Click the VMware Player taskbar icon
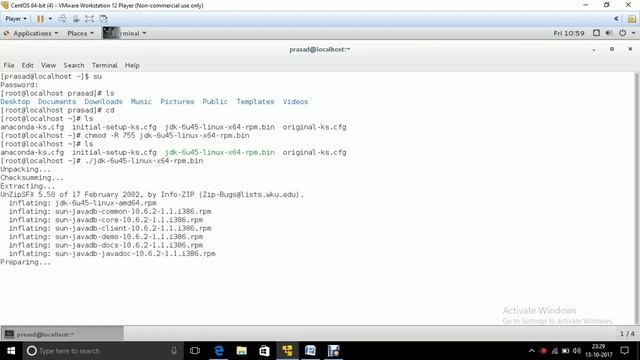The width and height of the screenshot is (640, 360). tap(287, 351)
